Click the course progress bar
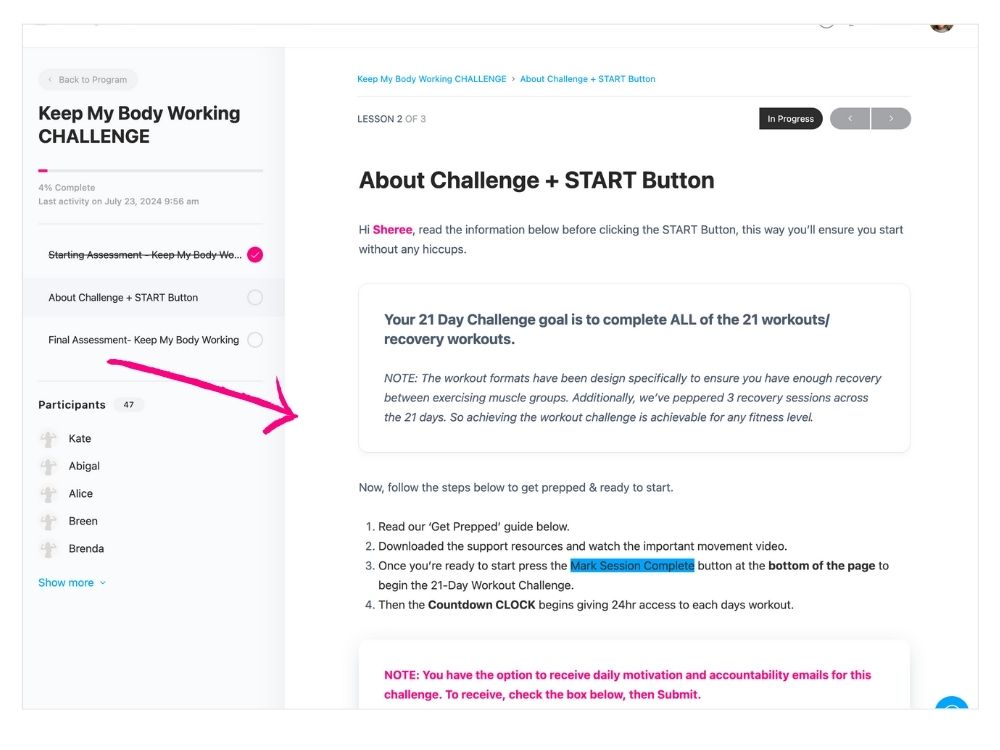1000x750 pixels. click(x=150, y=171)
